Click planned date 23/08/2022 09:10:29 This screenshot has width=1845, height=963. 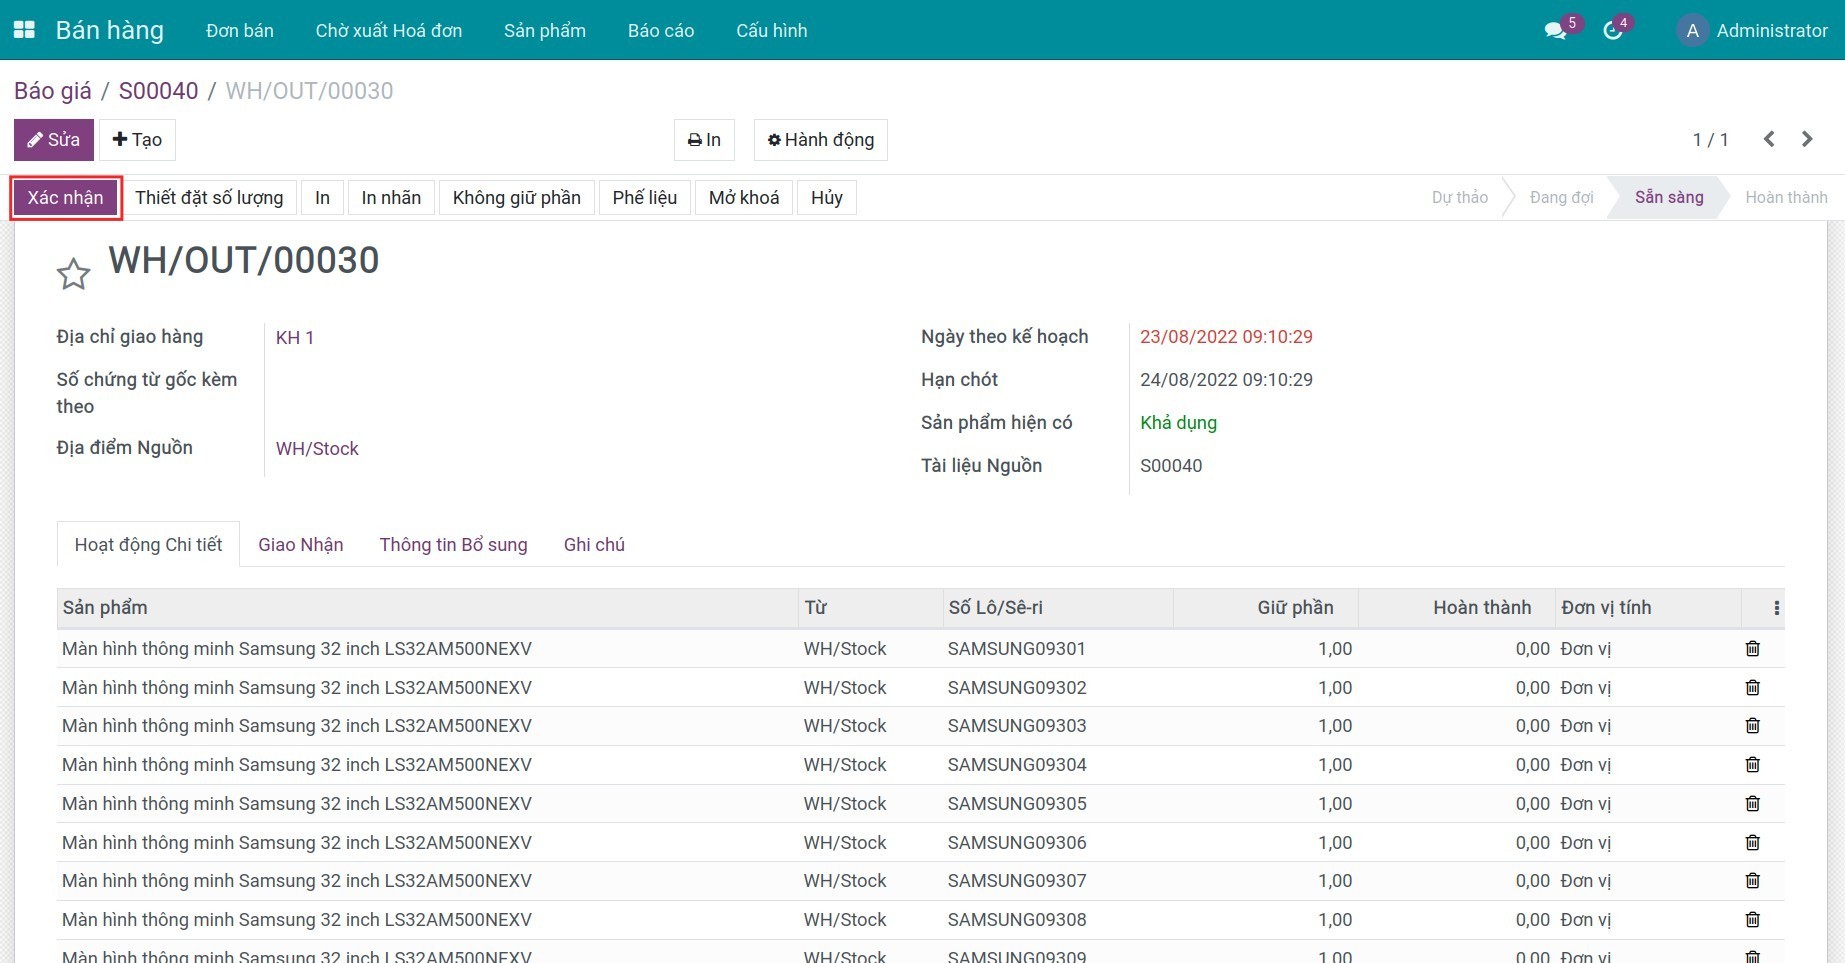[x=1226, y=337]
